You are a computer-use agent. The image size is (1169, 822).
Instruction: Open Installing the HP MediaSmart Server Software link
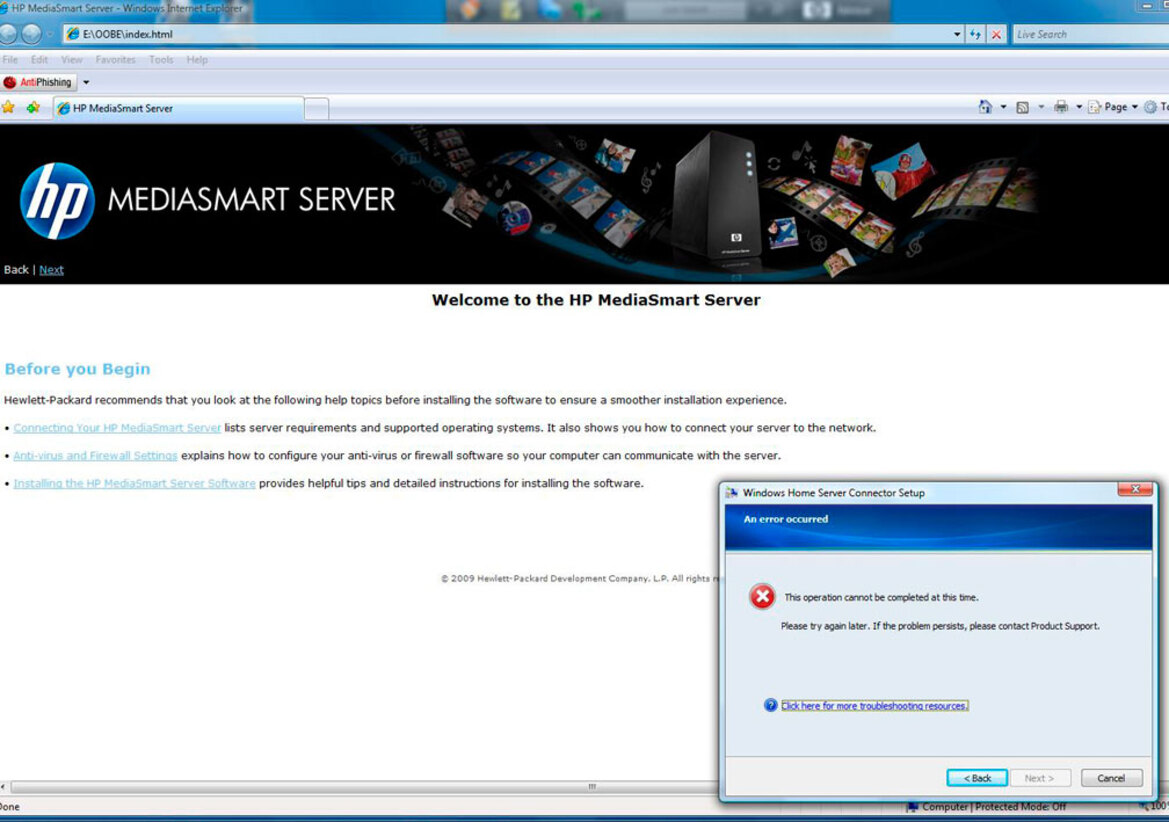pyautogui.click(x=134, y=483)
